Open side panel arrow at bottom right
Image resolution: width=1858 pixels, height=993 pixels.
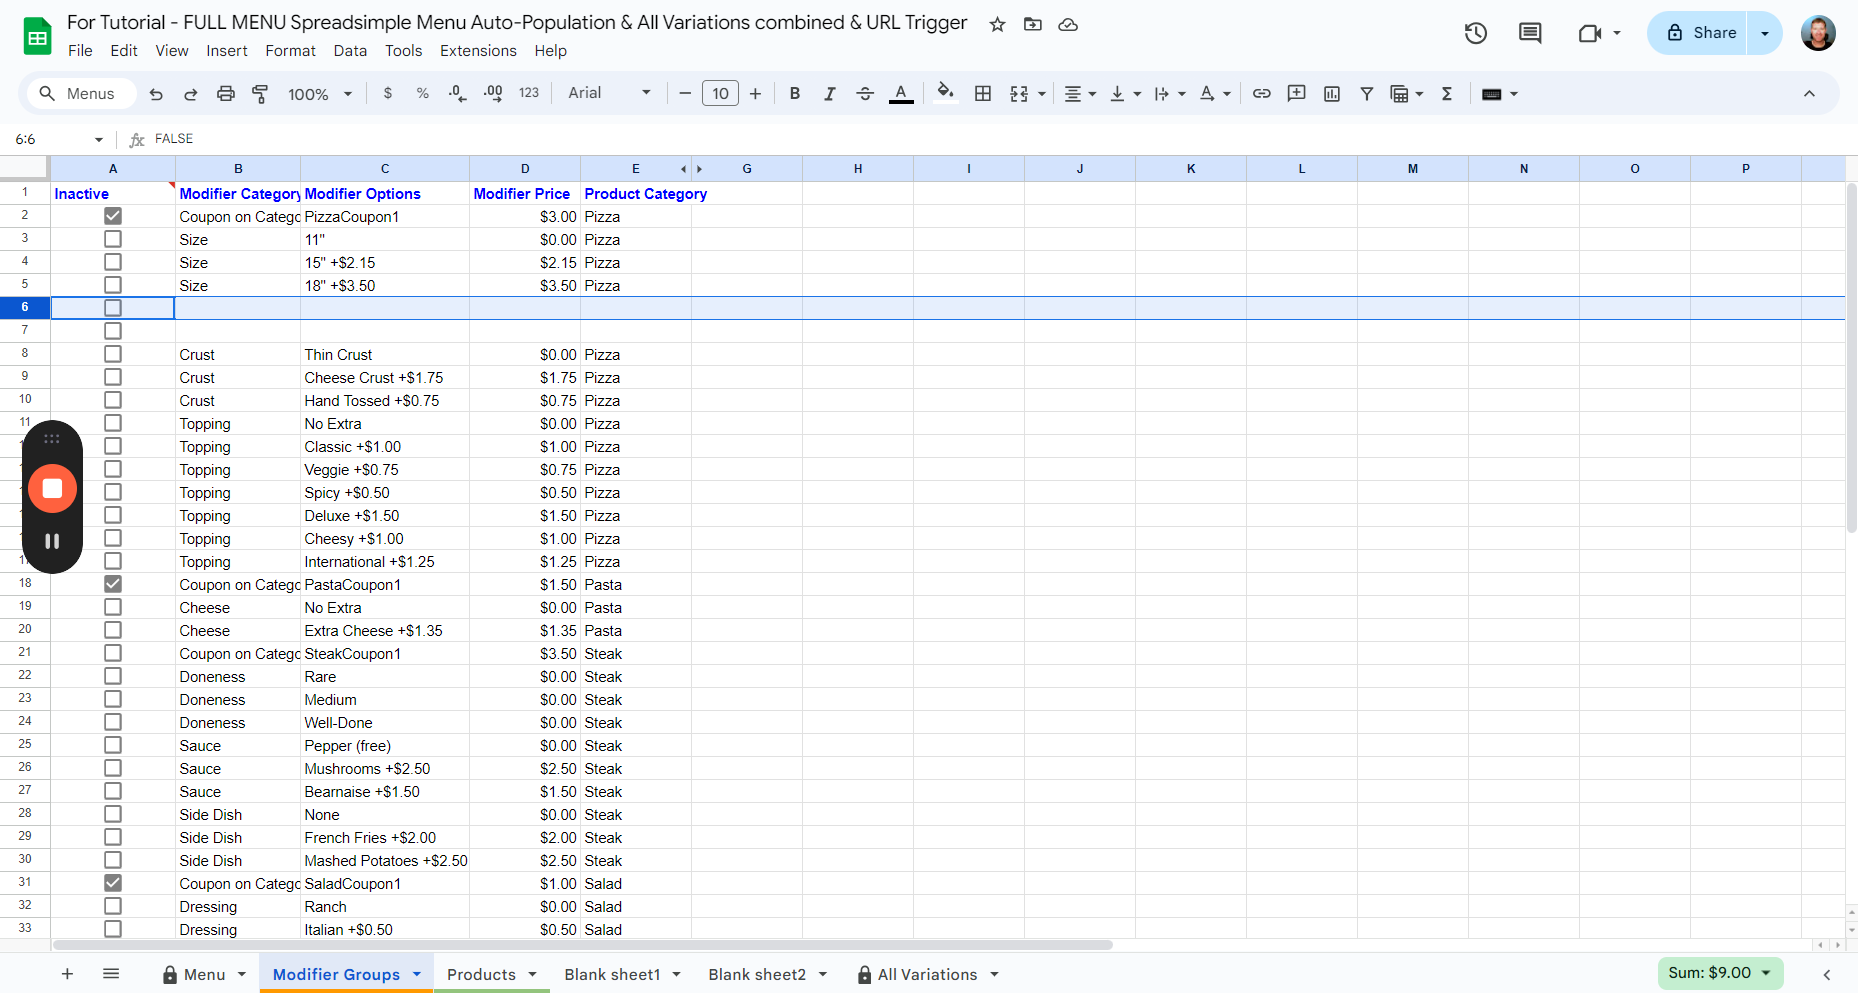click(x=1826, y=974)
